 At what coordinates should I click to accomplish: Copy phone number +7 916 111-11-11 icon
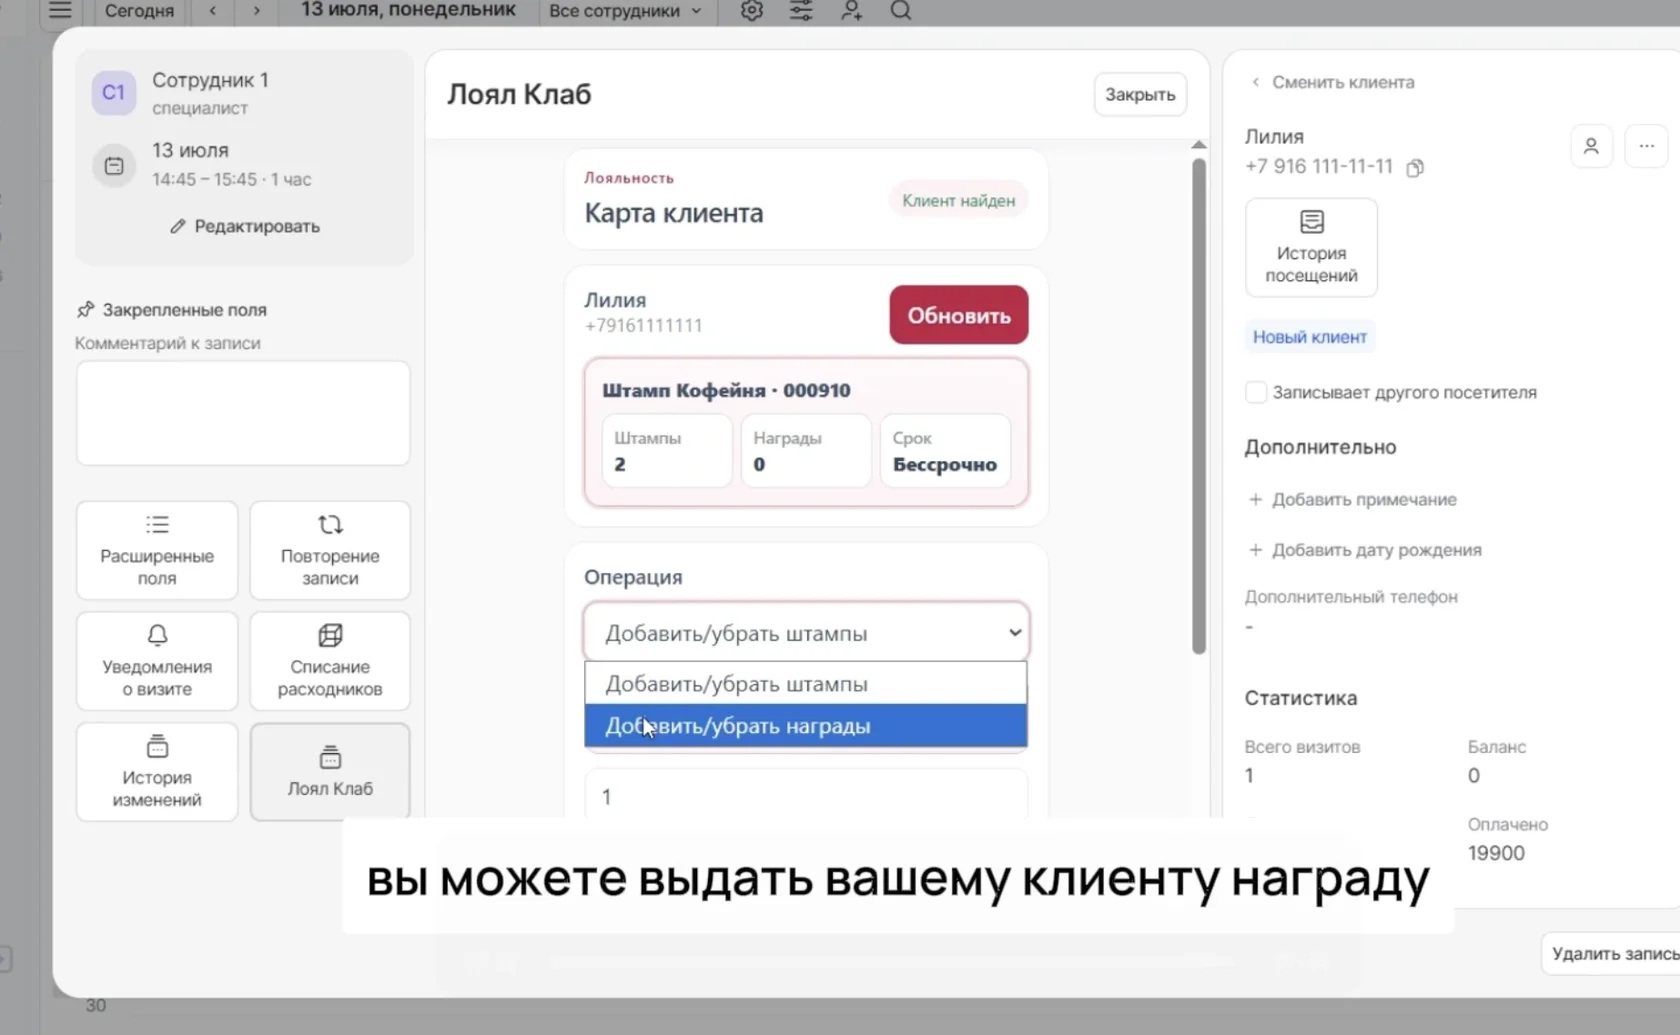(1415, 167)
